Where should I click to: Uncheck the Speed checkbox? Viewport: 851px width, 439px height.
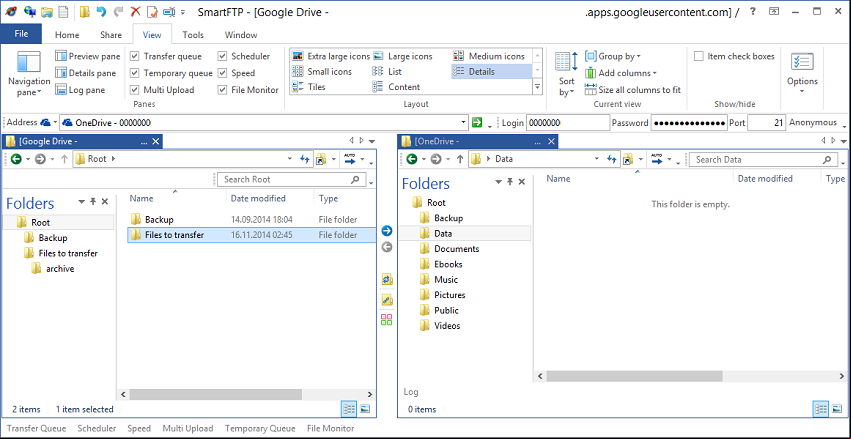[223, 73]
